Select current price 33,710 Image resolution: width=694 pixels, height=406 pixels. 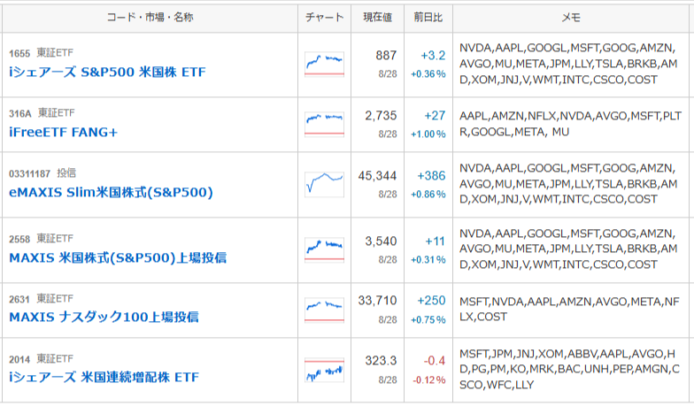click(378, 301)
